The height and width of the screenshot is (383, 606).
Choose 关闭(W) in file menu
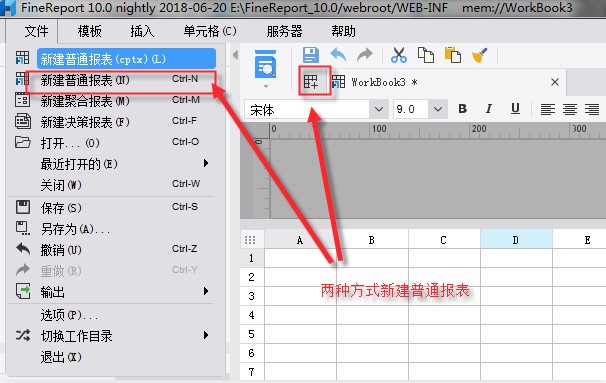(114, 185)
